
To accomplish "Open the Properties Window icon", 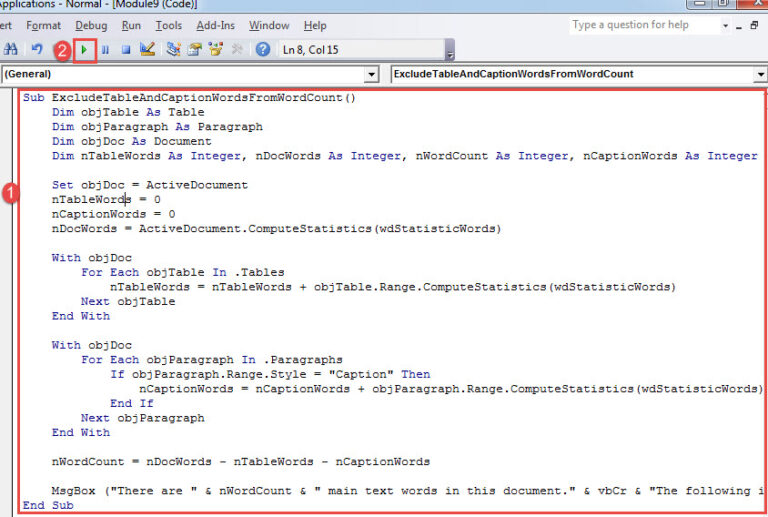I will 194,49.
